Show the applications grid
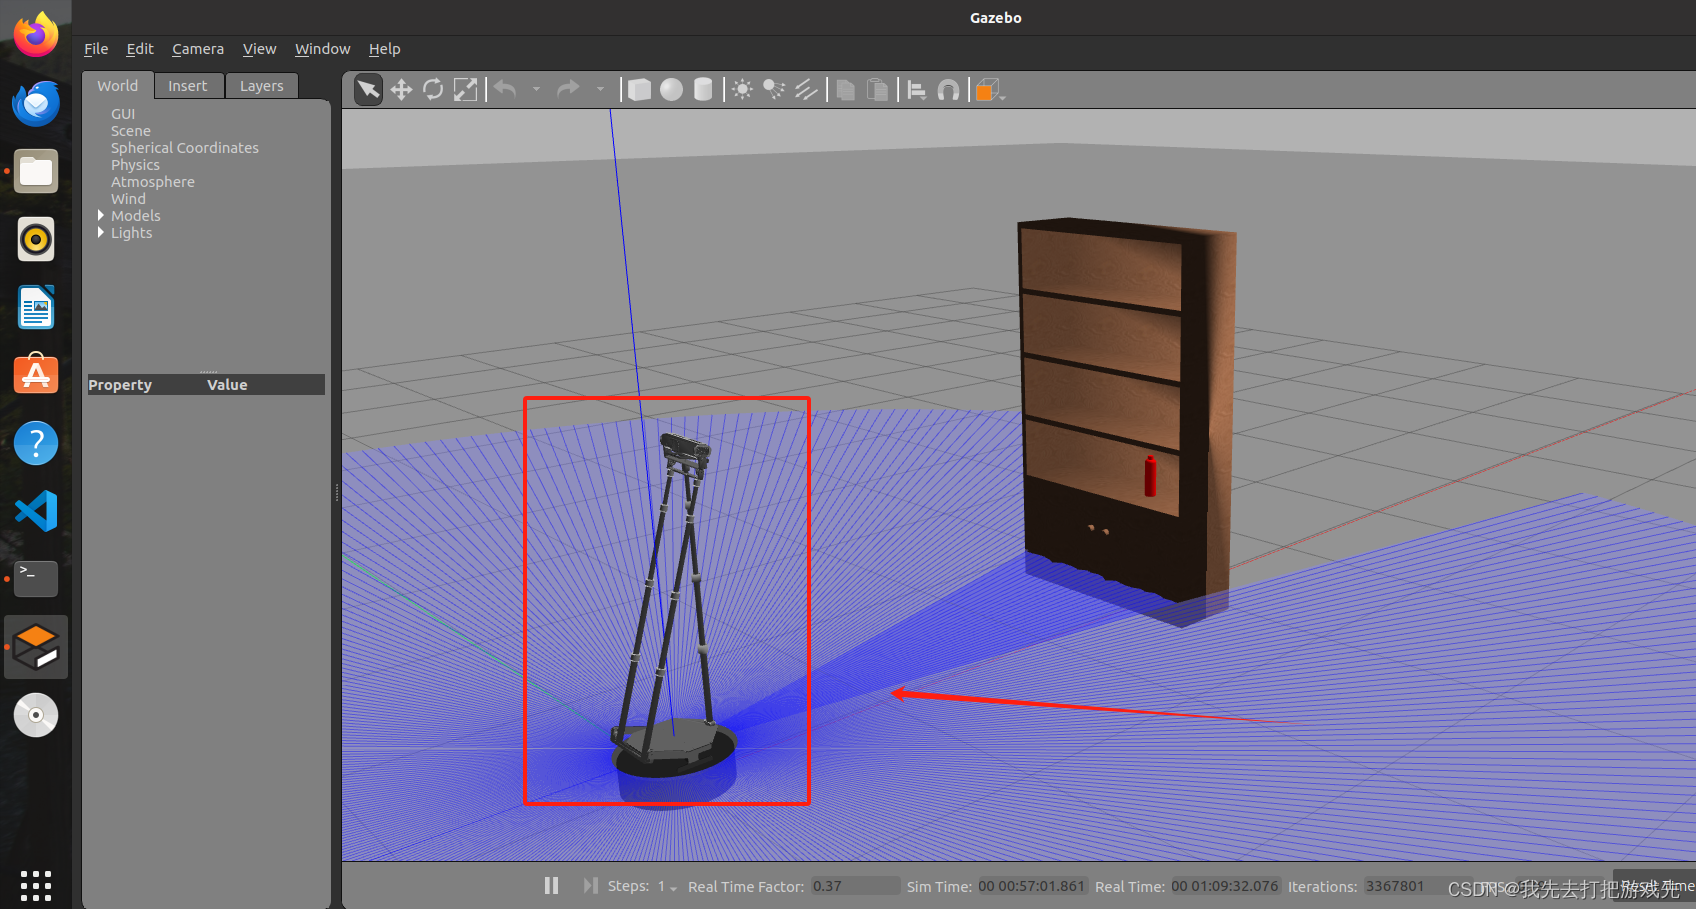 36,885
